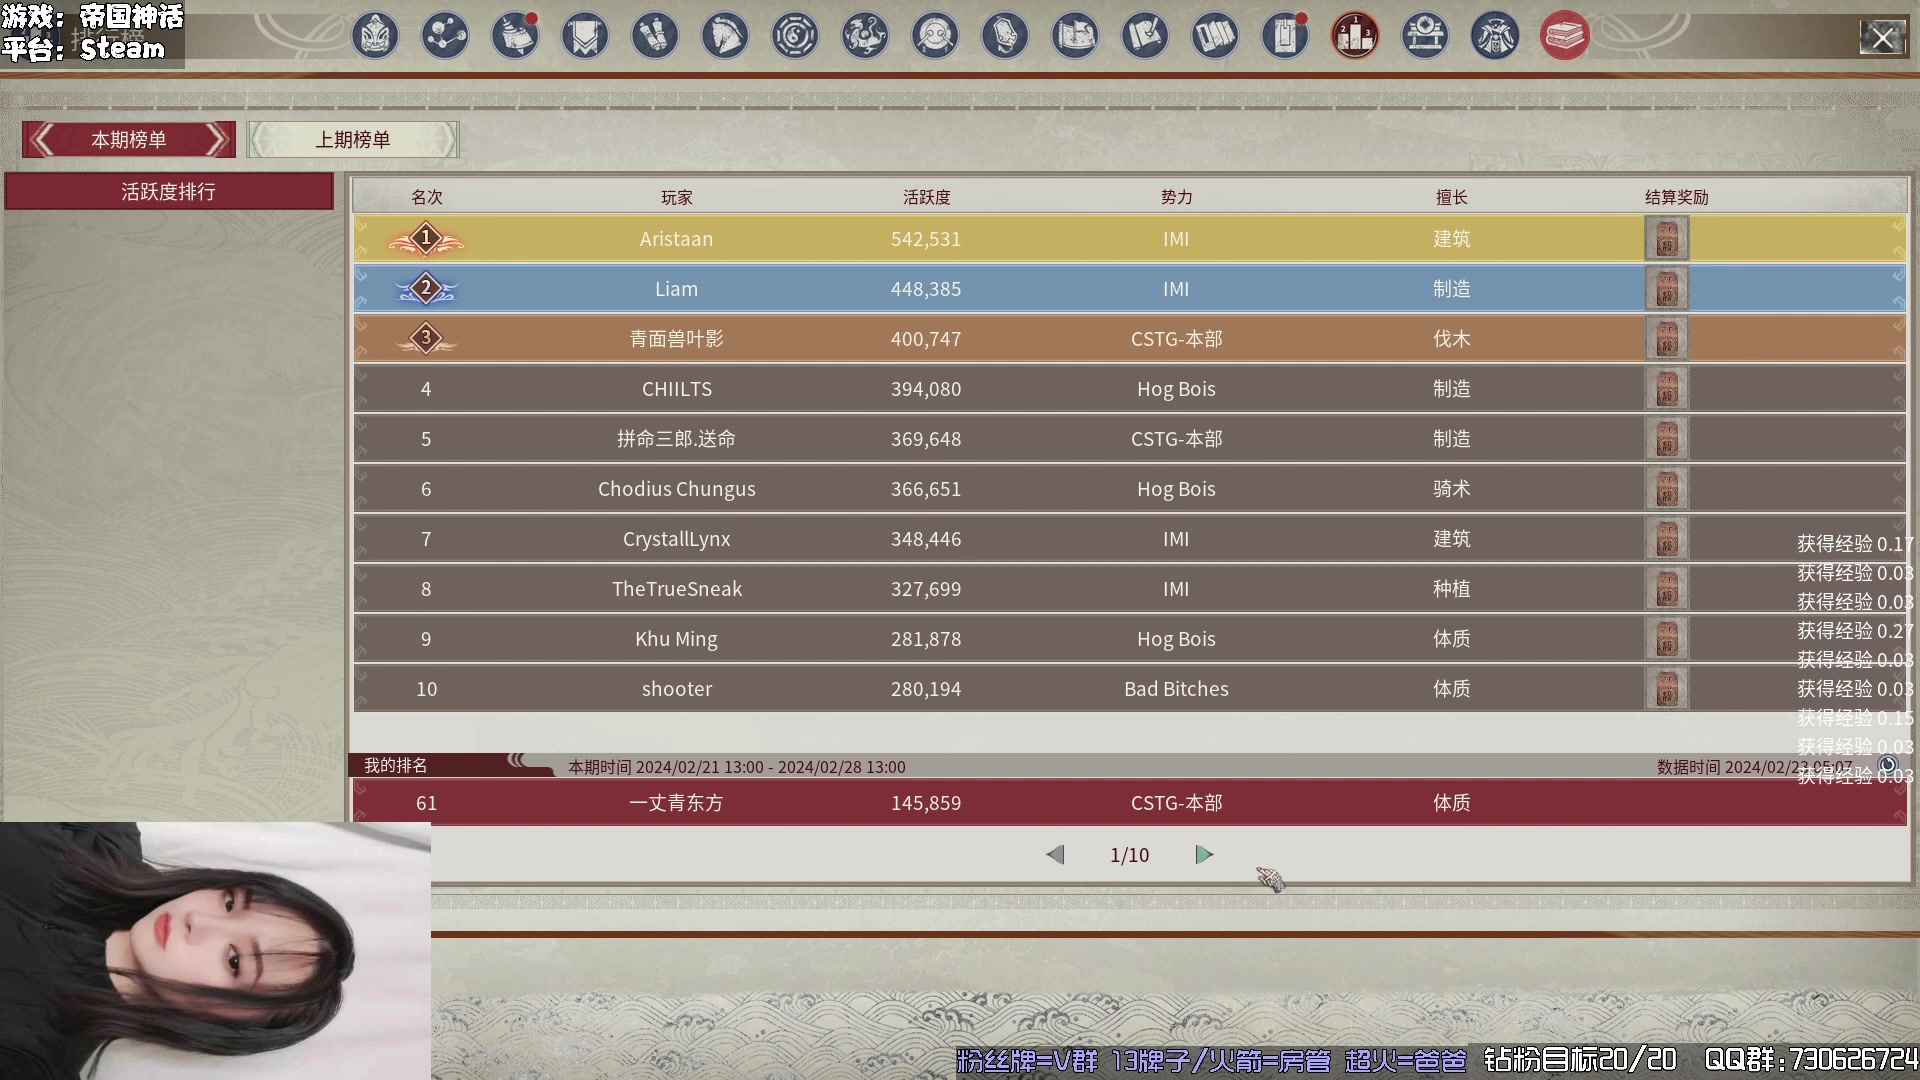The width and height of the screenshot is (1920, 1080).
Task: Open the scroll with writing brush icon
Action: pos(1145,36)
